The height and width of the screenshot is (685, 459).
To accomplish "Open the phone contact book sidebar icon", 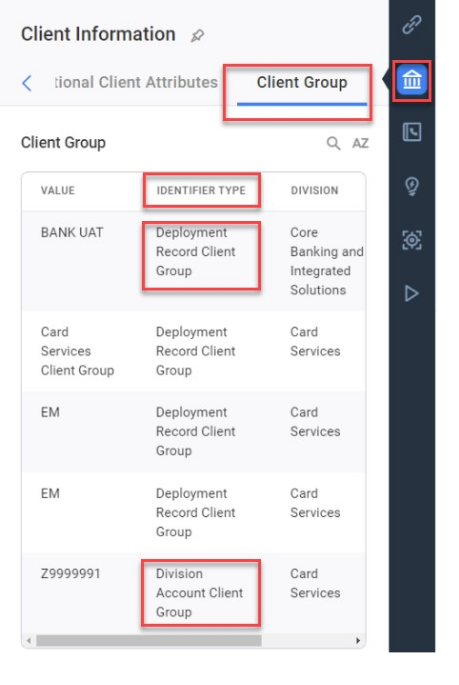I will (411, 132).
